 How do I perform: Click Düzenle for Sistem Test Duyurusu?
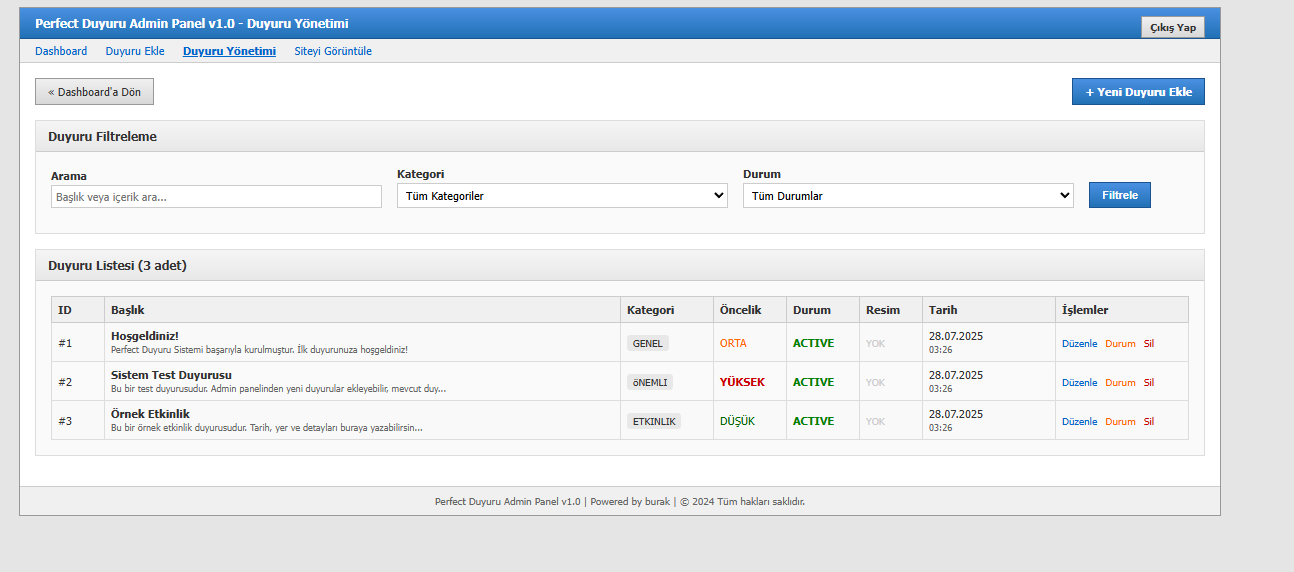pyautogui.click(x=1079, y=382)
